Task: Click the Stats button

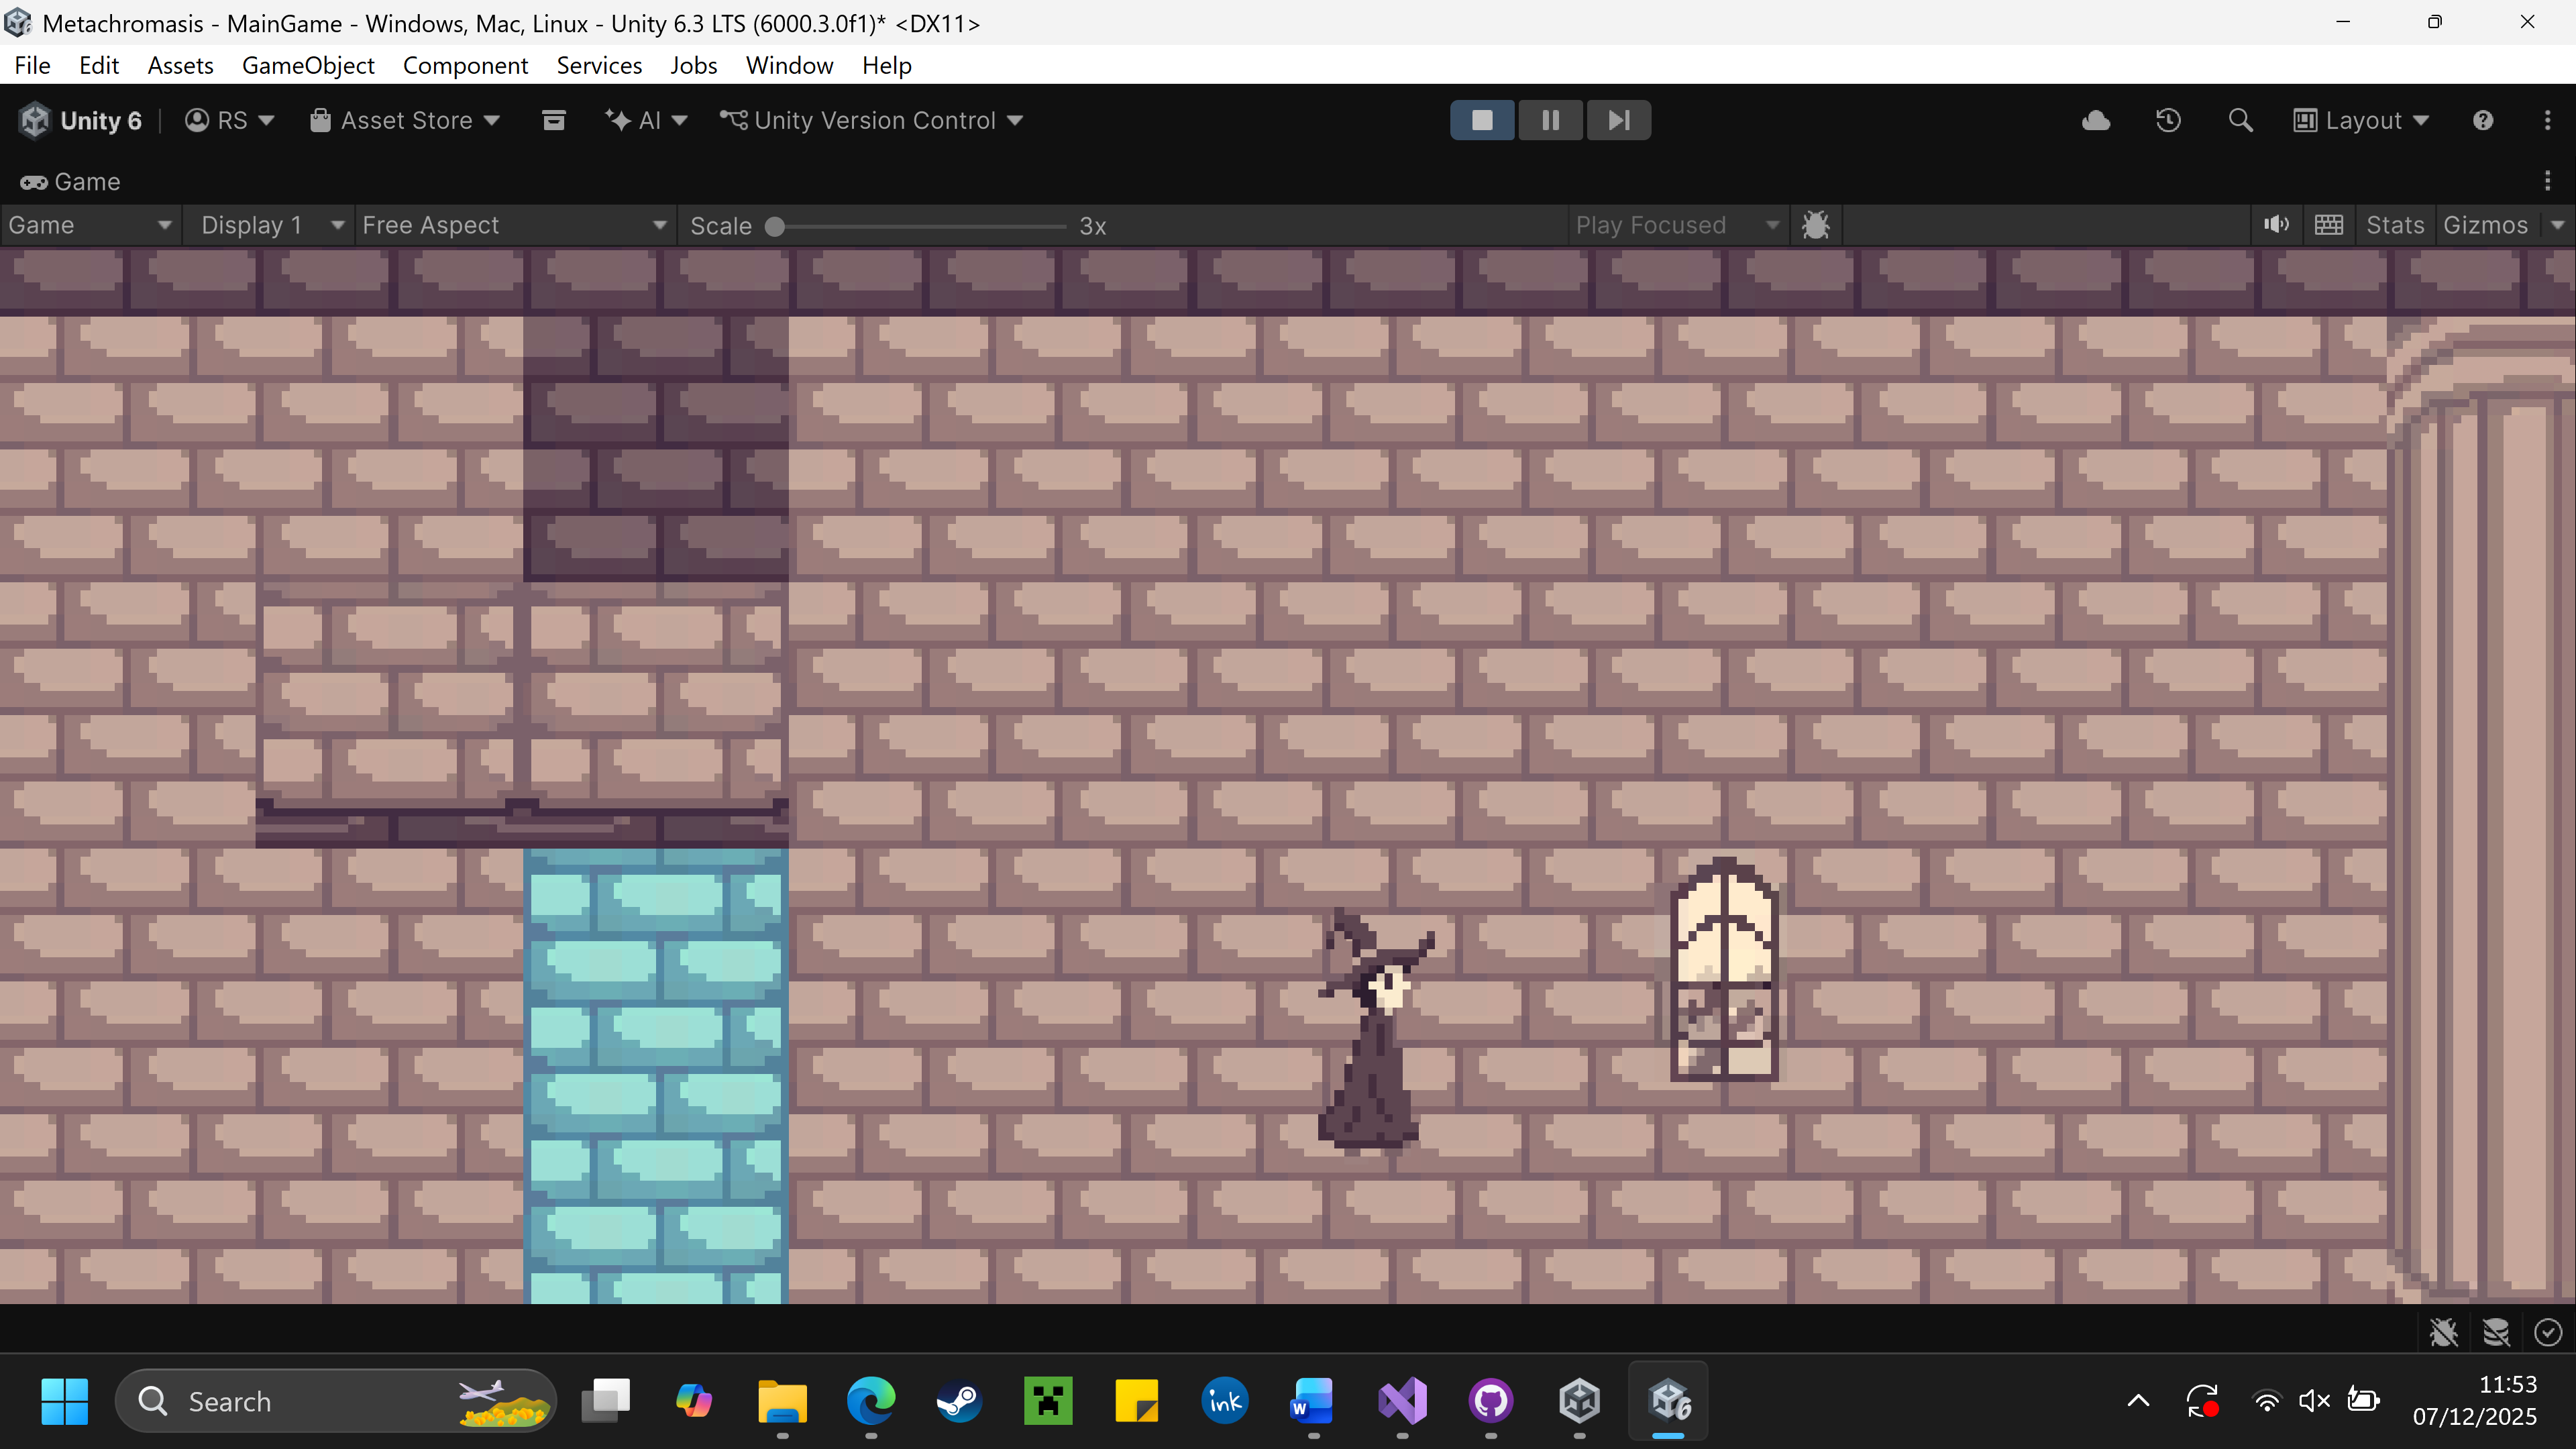Action: [x=2394, y=225]
